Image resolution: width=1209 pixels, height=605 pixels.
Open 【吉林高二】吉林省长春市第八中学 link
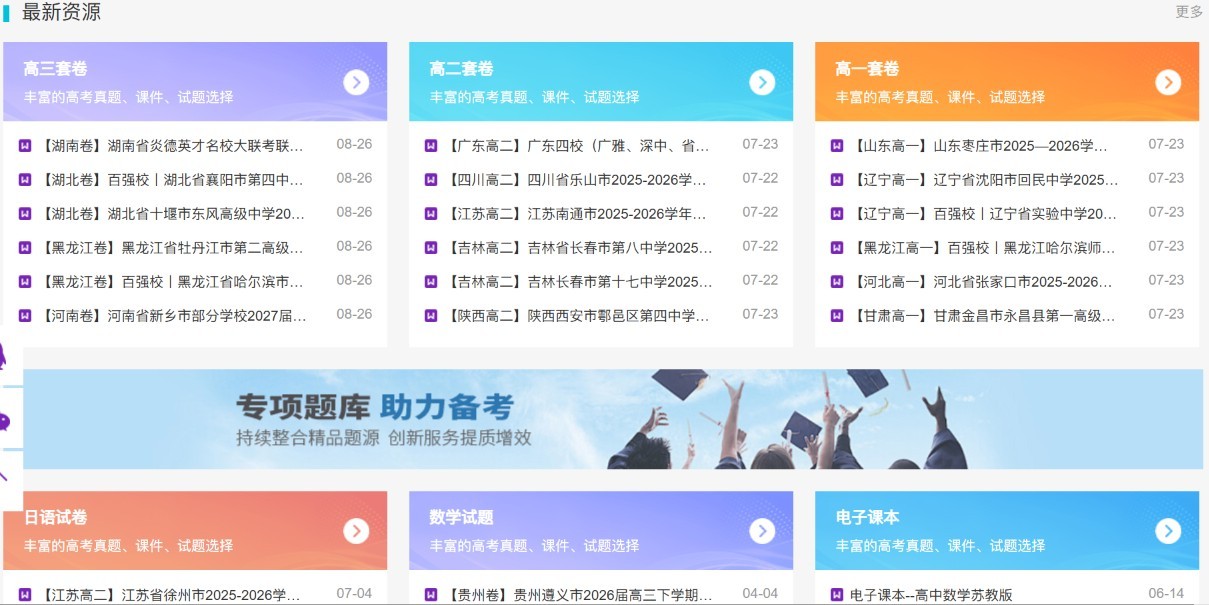pos(578,248)
